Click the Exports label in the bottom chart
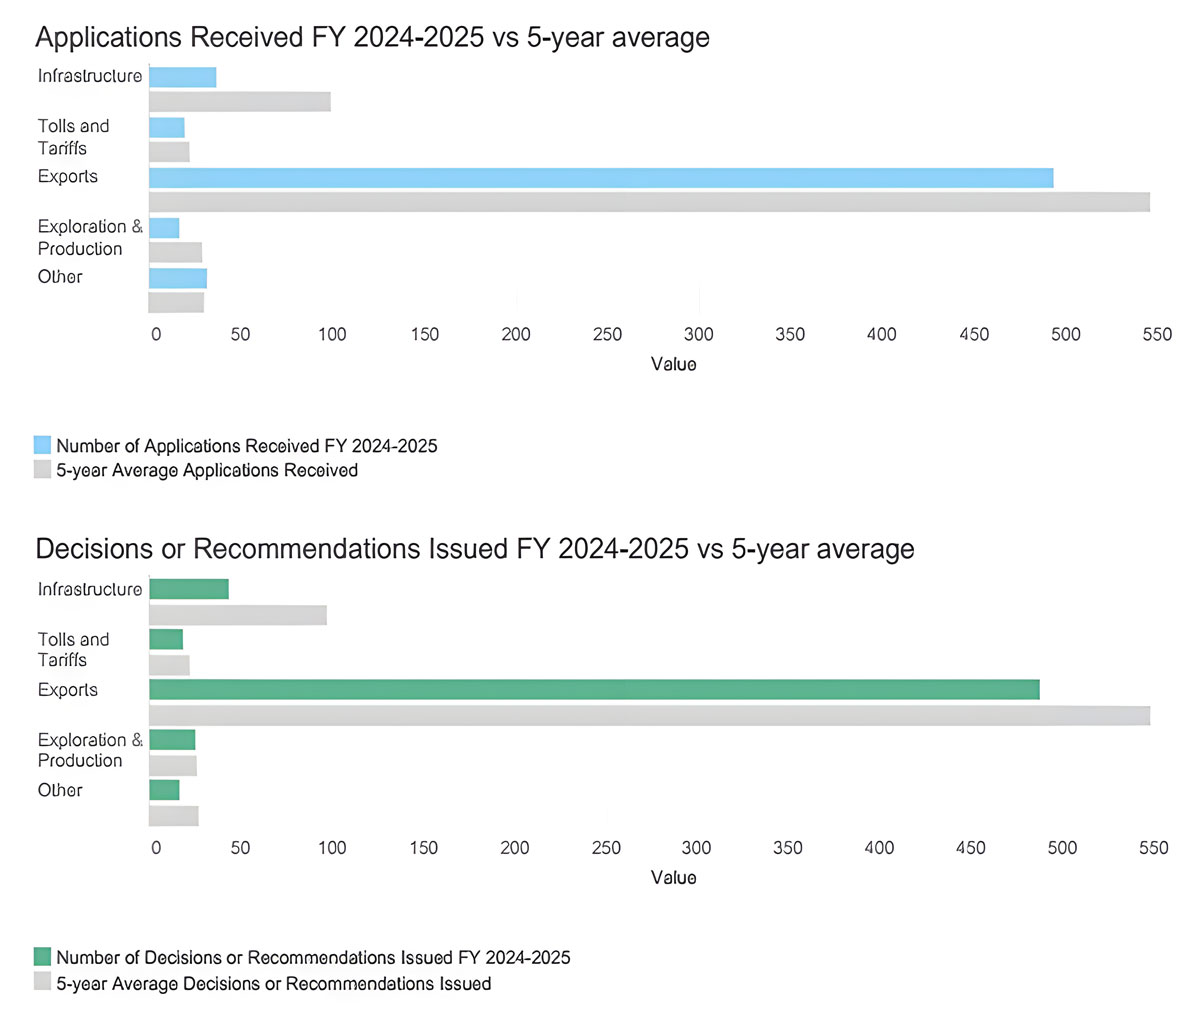The height and width of the screenshot is (1014, 1200). point(67,689)
